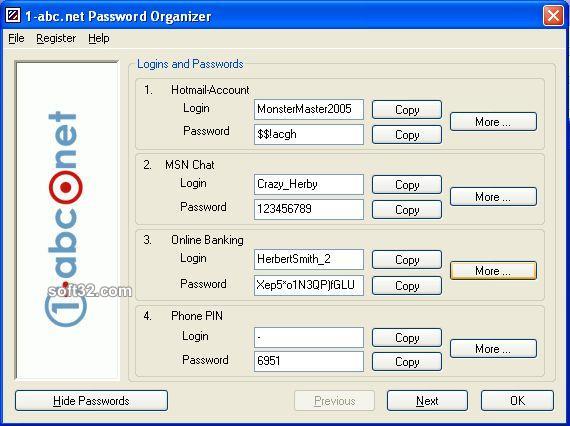This screenshot has height=426, width=570.
Task: Copy the Phone PIN password 6951
Action: [x=407, y=362]
